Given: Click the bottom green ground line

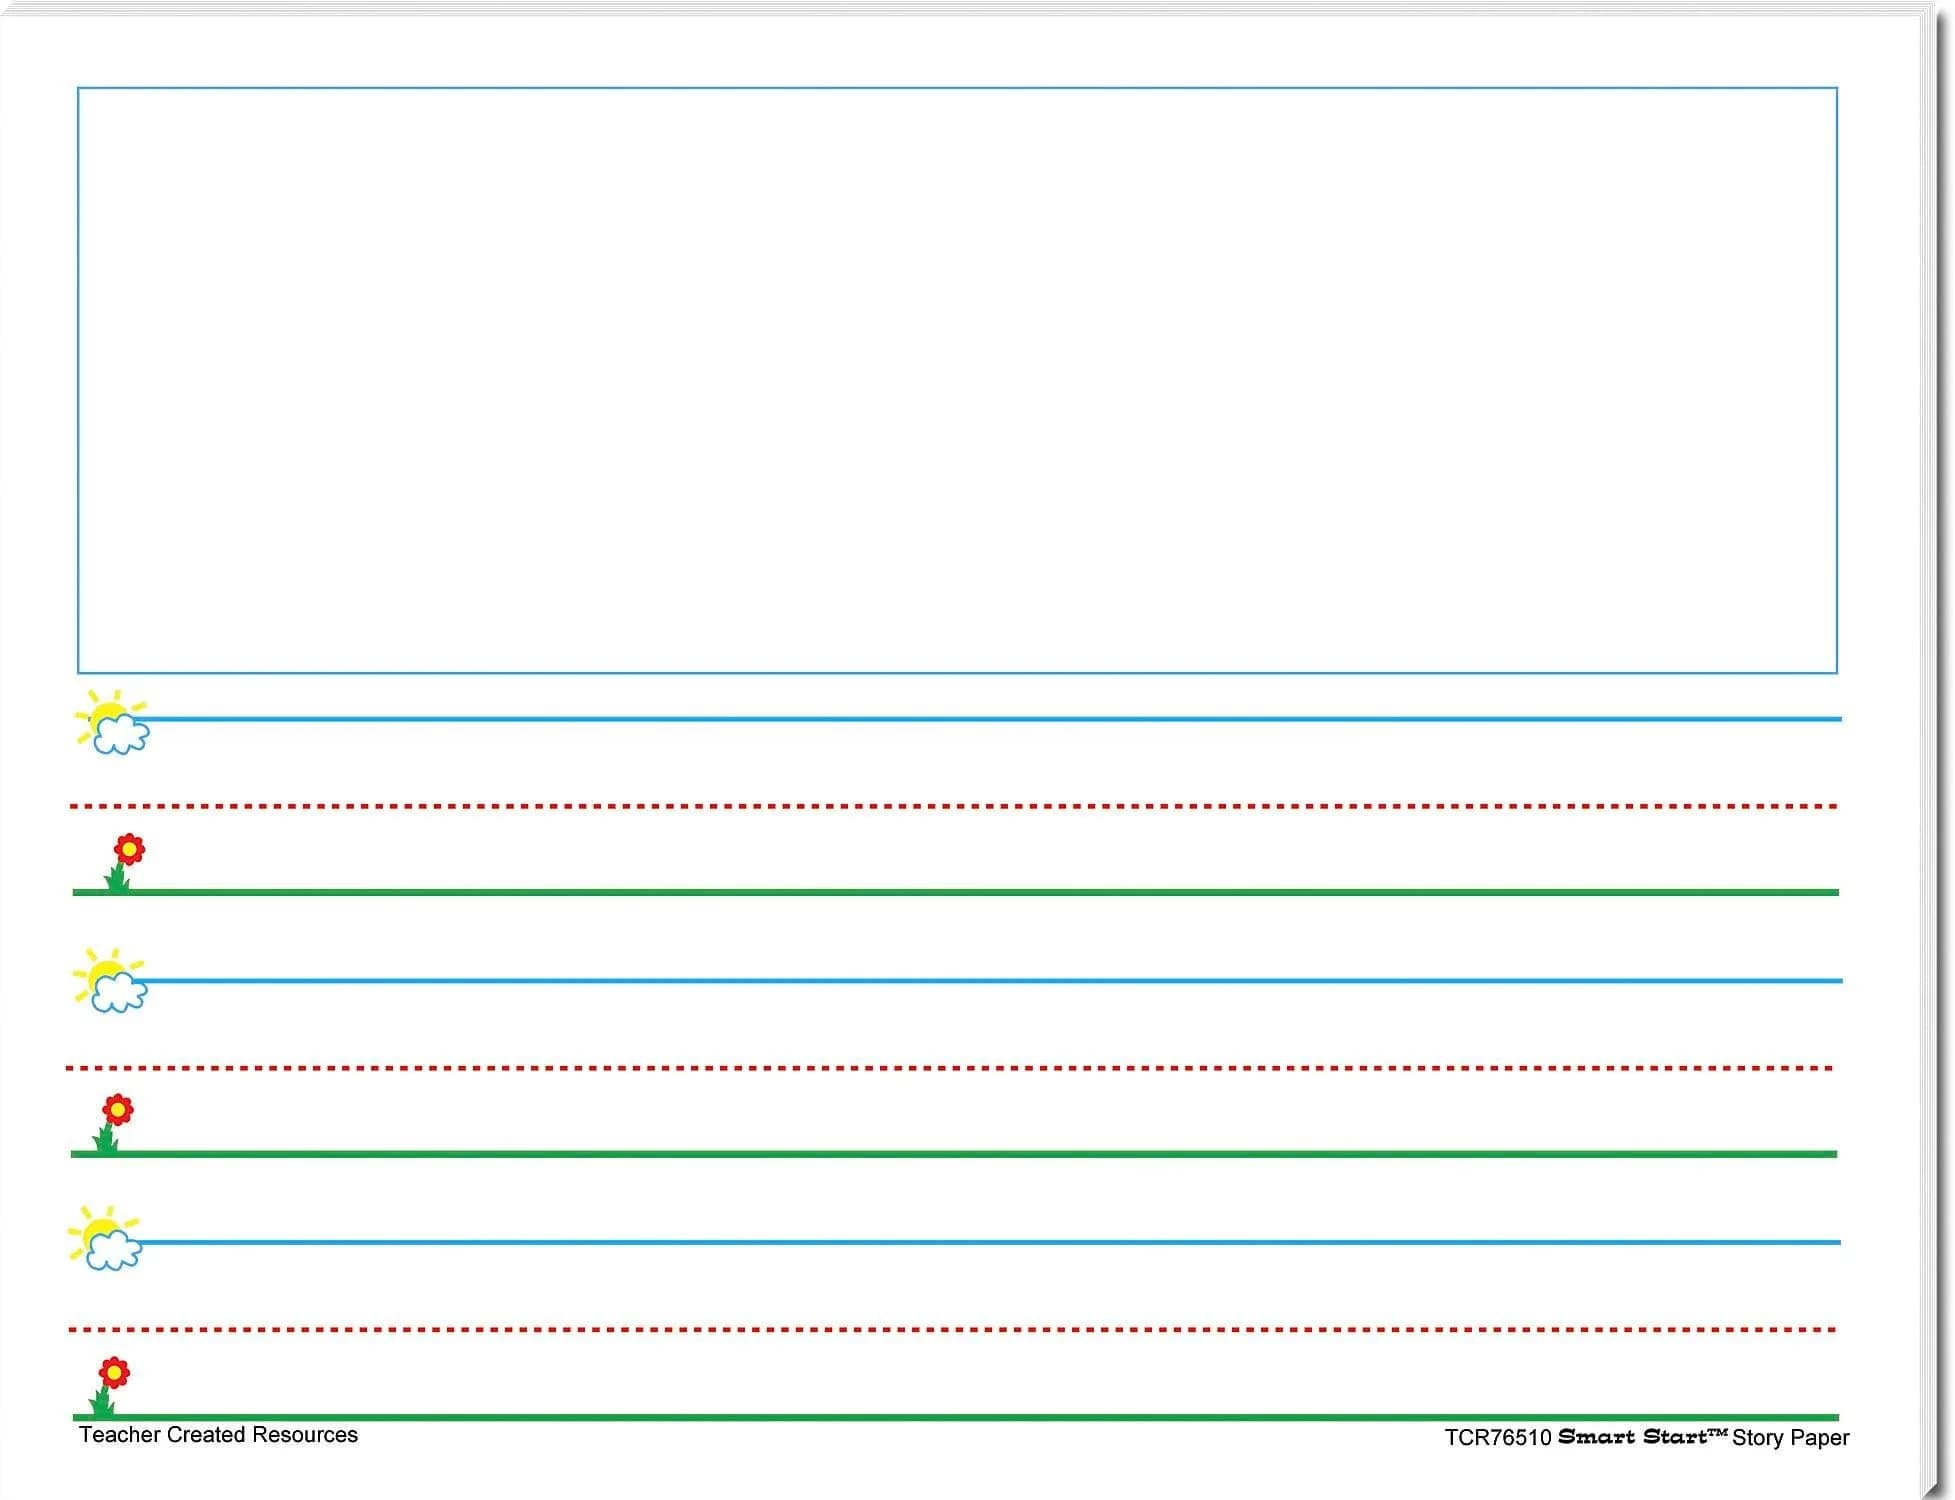Looking at the screenshot, I should click(x=955, y=1417).
